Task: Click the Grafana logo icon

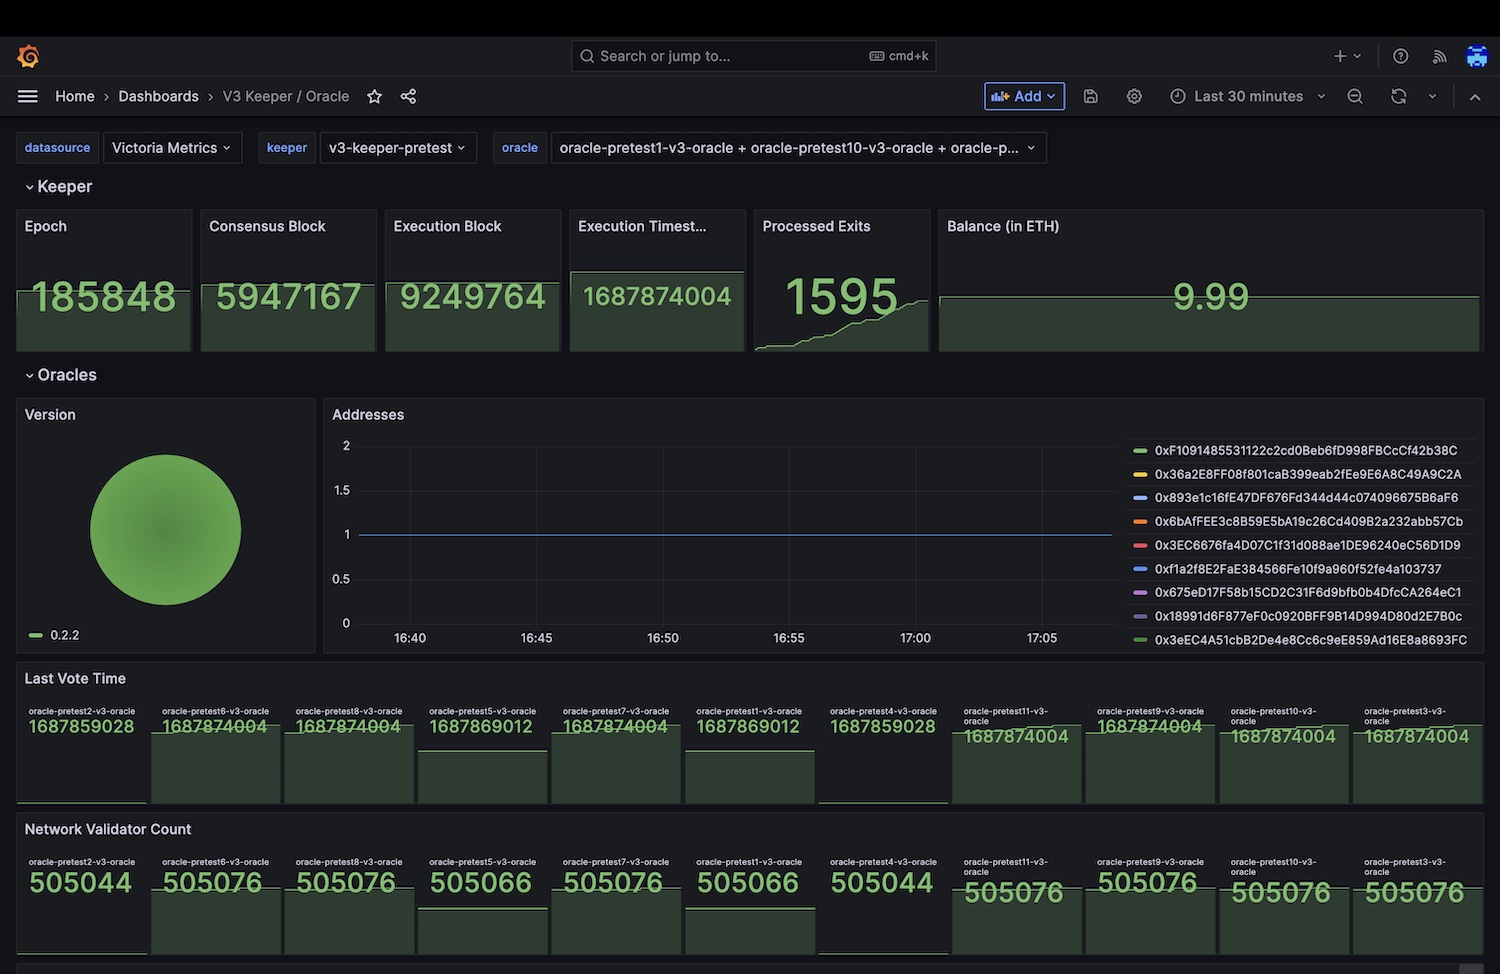Action: tap(28, 56)
